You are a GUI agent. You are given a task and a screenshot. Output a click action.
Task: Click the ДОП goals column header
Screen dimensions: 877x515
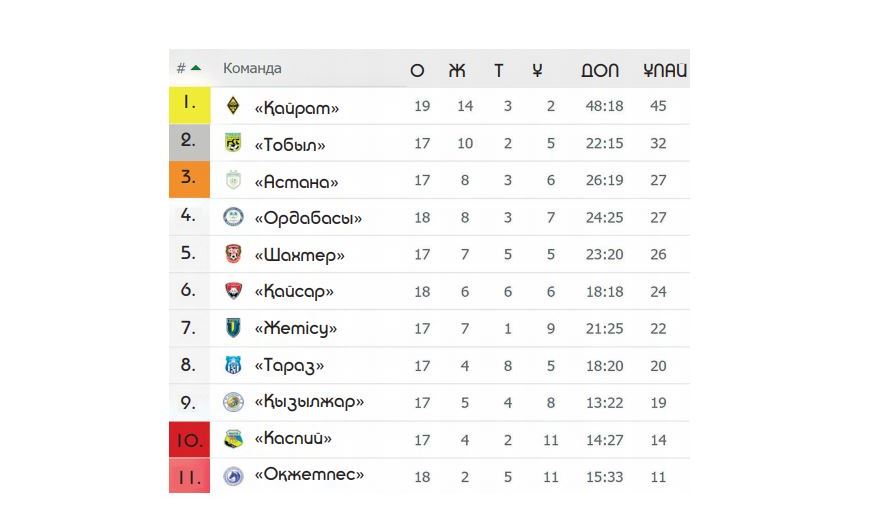(x=600, y=70)
